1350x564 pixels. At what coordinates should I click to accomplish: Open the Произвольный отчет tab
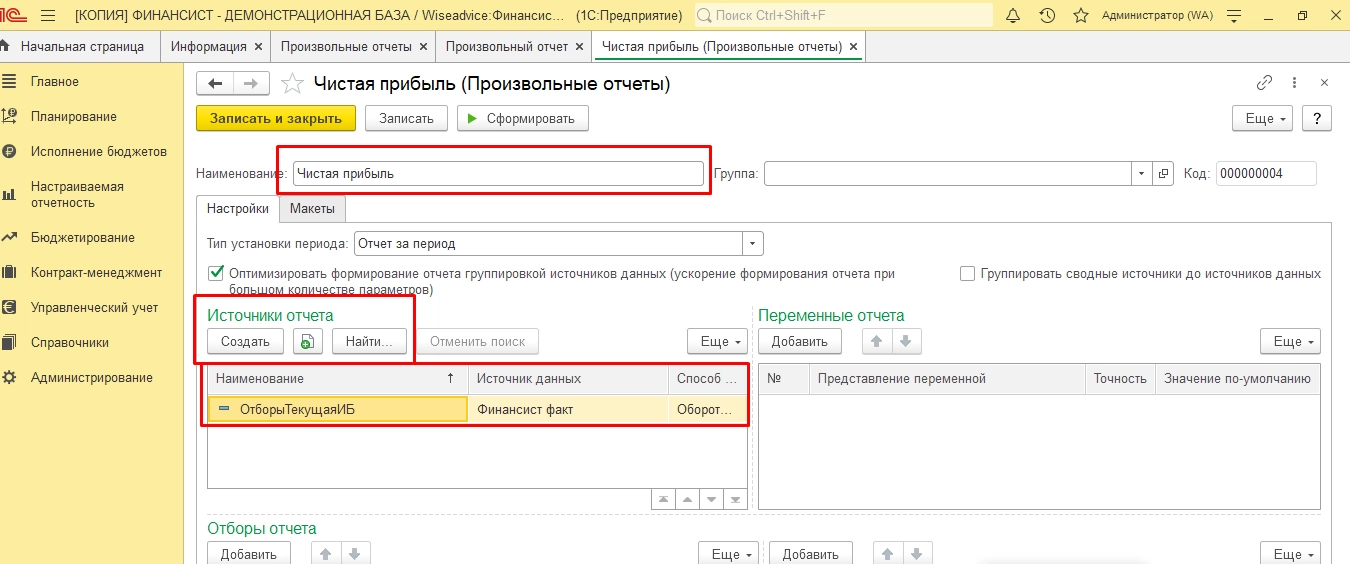click(507, 46)
